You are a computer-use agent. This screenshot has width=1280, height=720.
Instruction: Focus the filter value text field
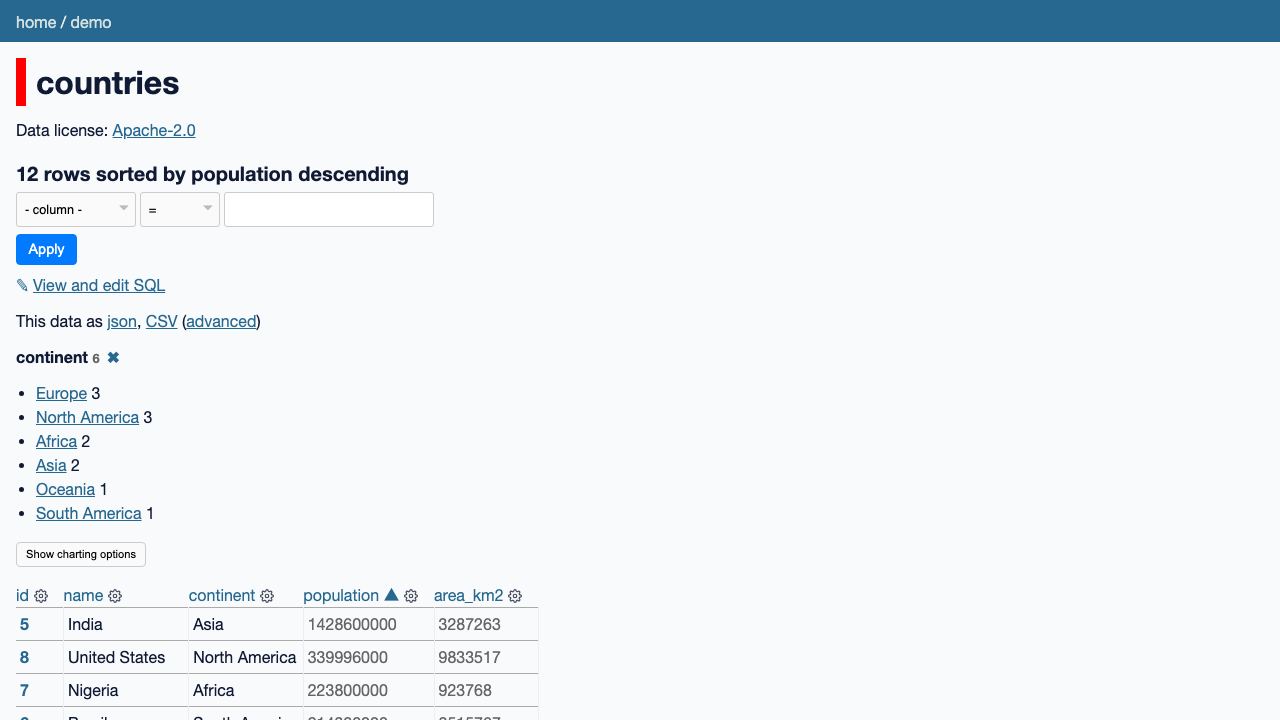tap(329, 210)
